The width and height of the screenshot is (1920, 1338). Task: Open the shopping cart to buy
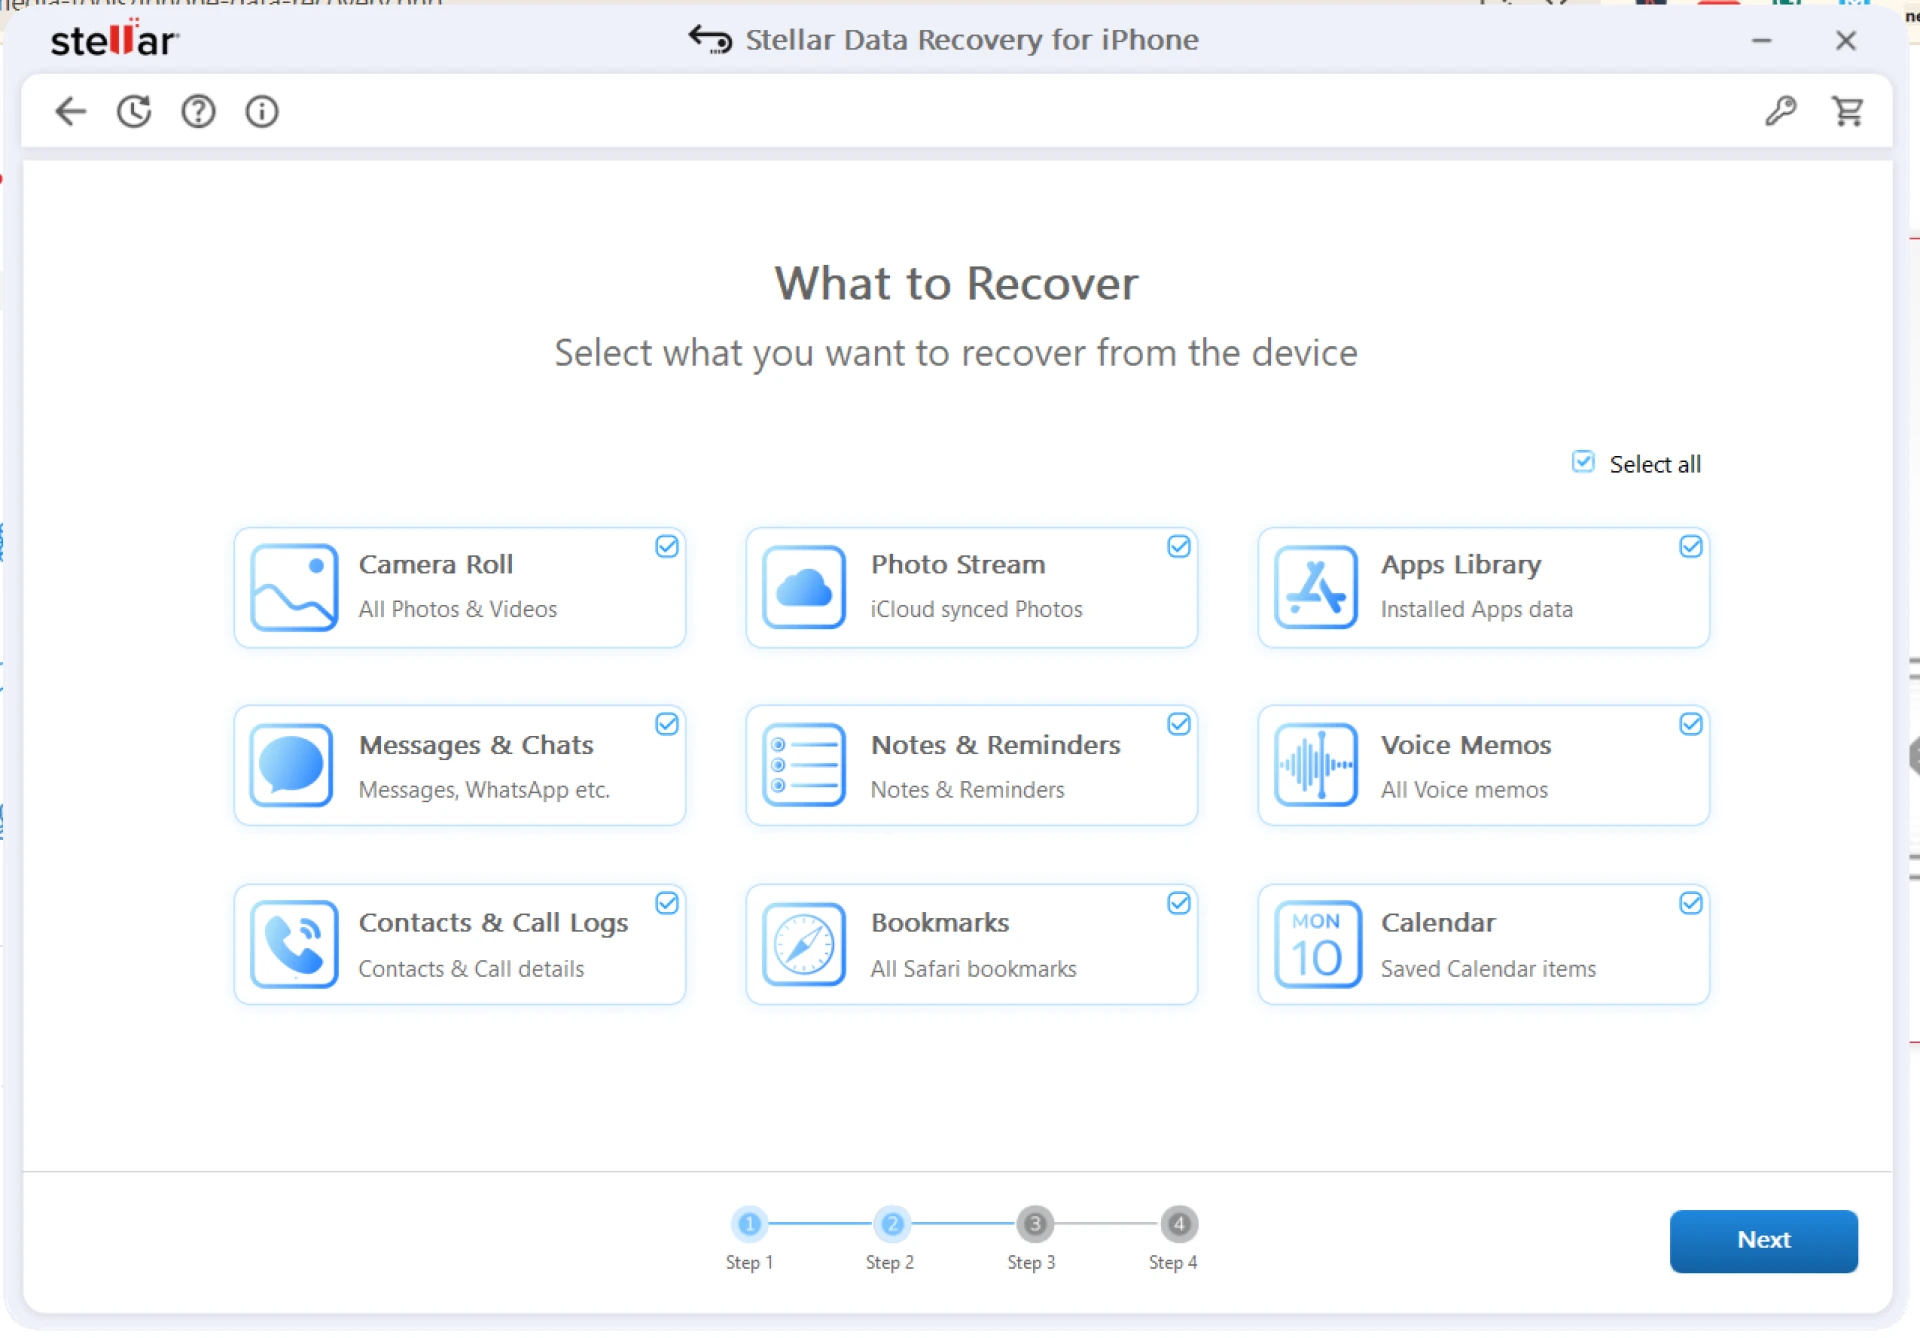point(1849,111)
